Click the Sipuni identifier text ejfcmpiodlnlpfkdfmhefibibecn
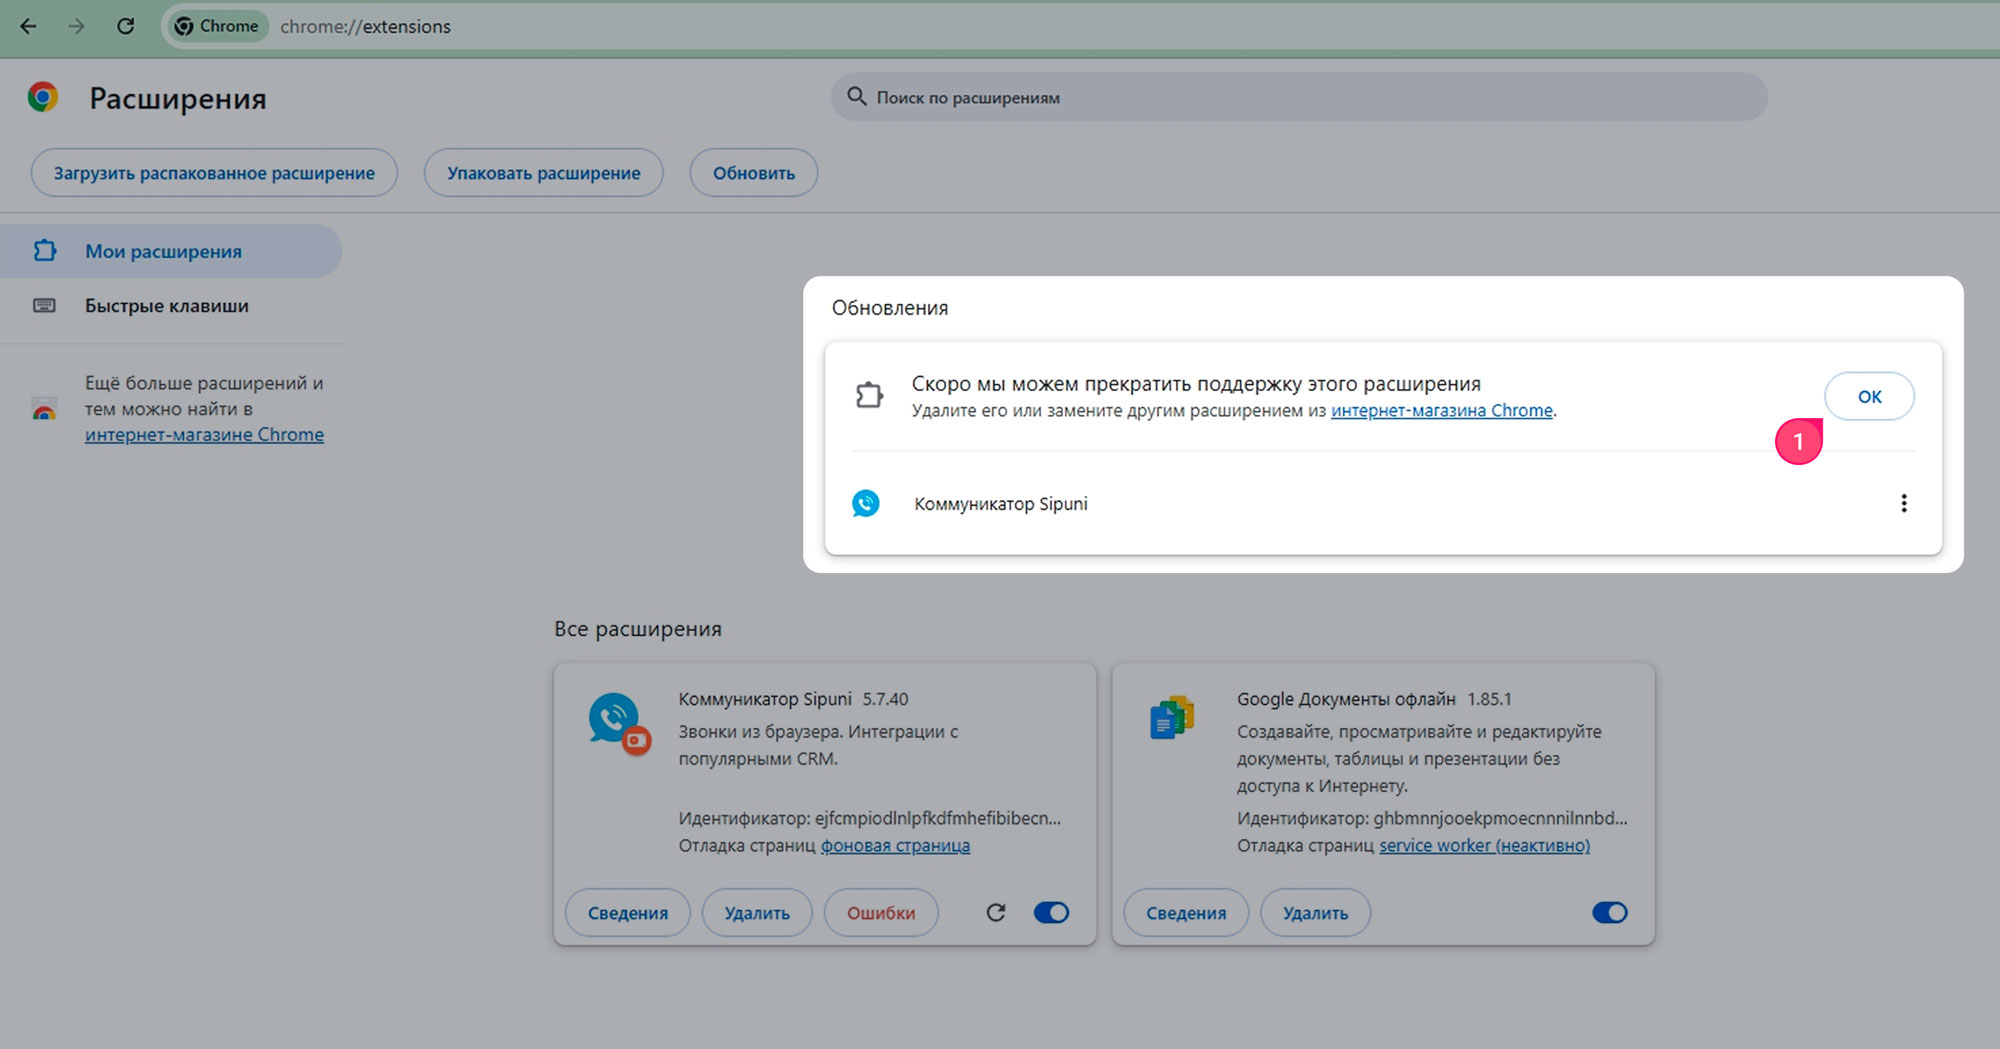2000x1049 pixels. 938,818
